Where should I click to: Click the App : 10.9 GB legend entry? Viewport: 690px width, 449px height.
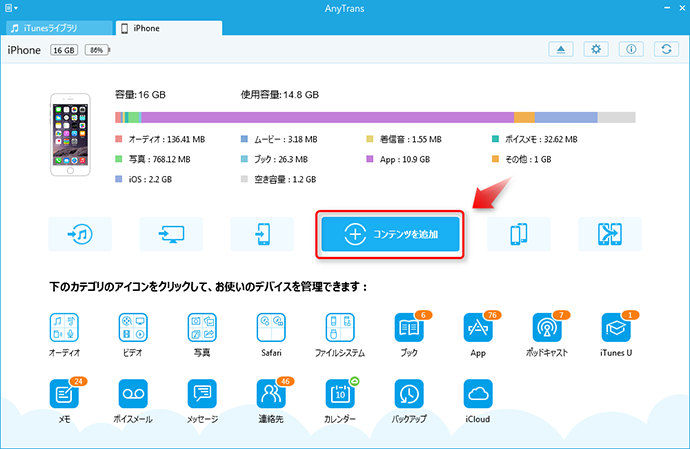pyautogui.click(x=398, y=159)
